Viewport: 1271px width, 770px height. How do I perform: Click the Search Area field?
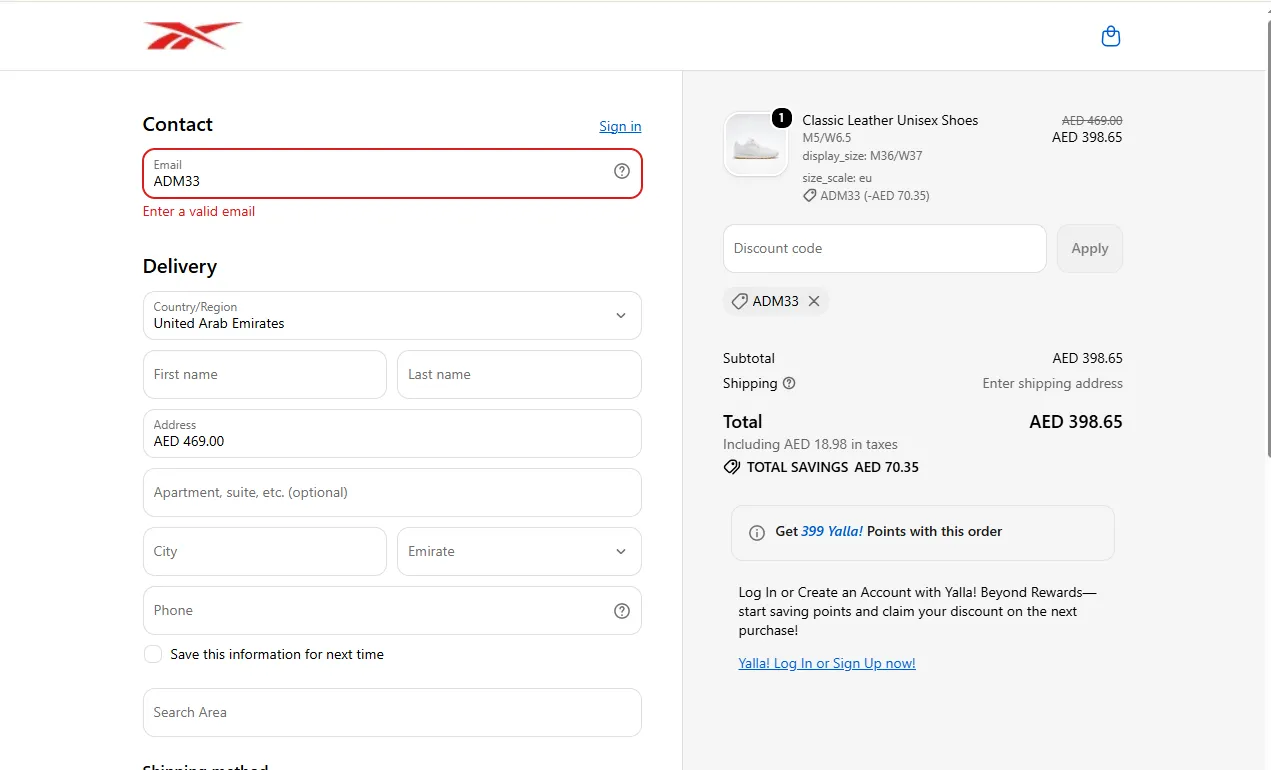[x=392, y=712]
